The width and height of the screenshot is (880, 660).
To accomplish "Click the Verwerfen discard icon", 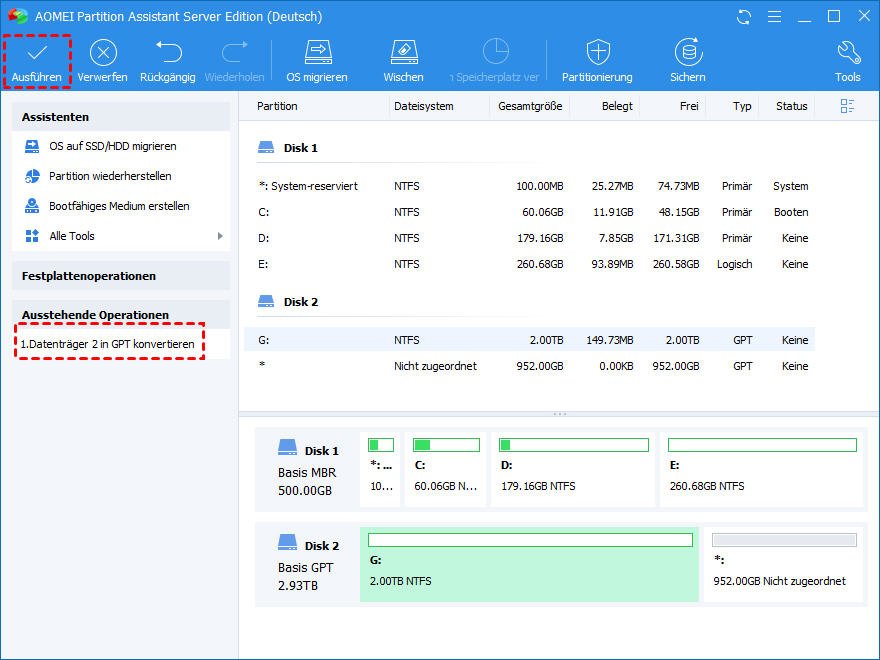I will click(x=103, y=53).
